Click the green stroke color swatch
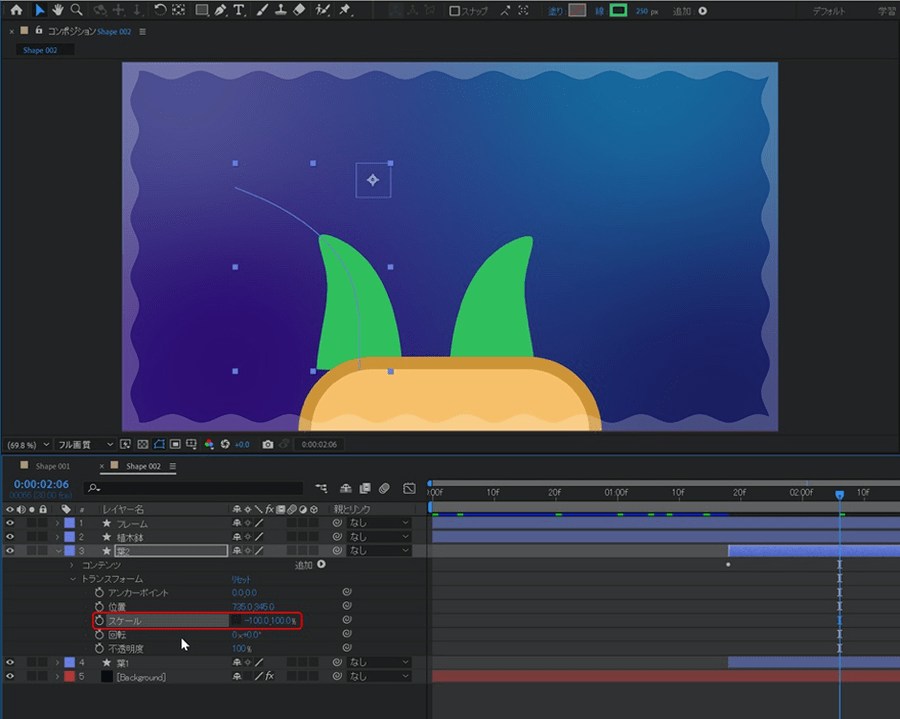 619,10
